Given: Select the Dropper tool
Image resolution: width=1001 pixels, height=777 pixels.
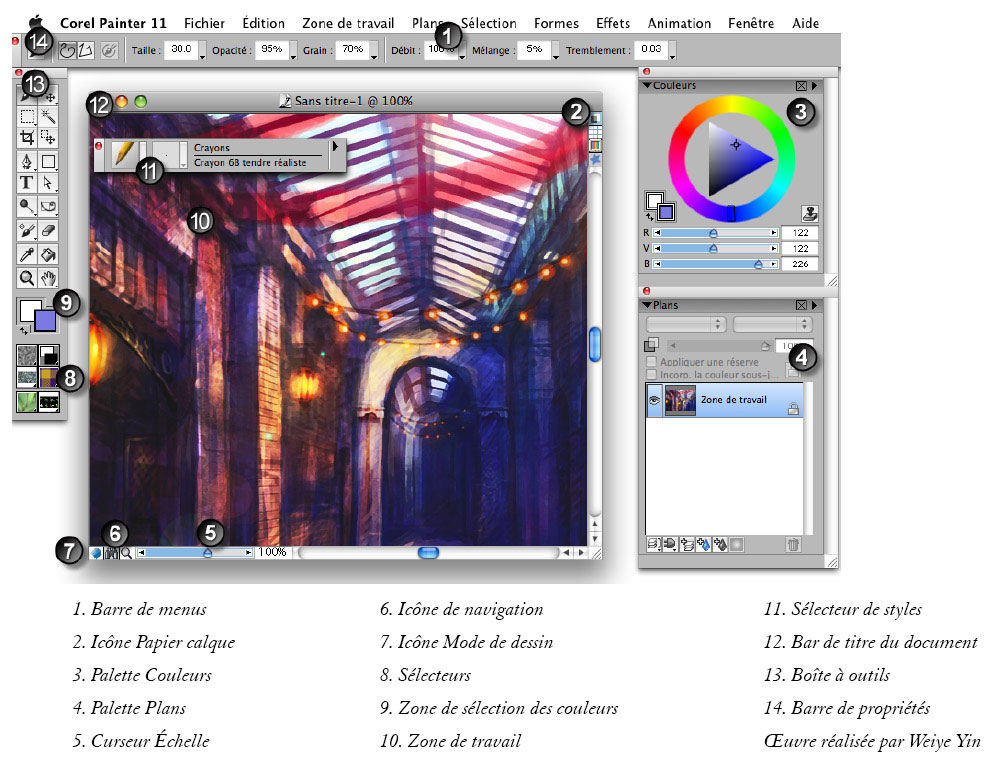Looking at the screenshot, I should click(27, 255).
